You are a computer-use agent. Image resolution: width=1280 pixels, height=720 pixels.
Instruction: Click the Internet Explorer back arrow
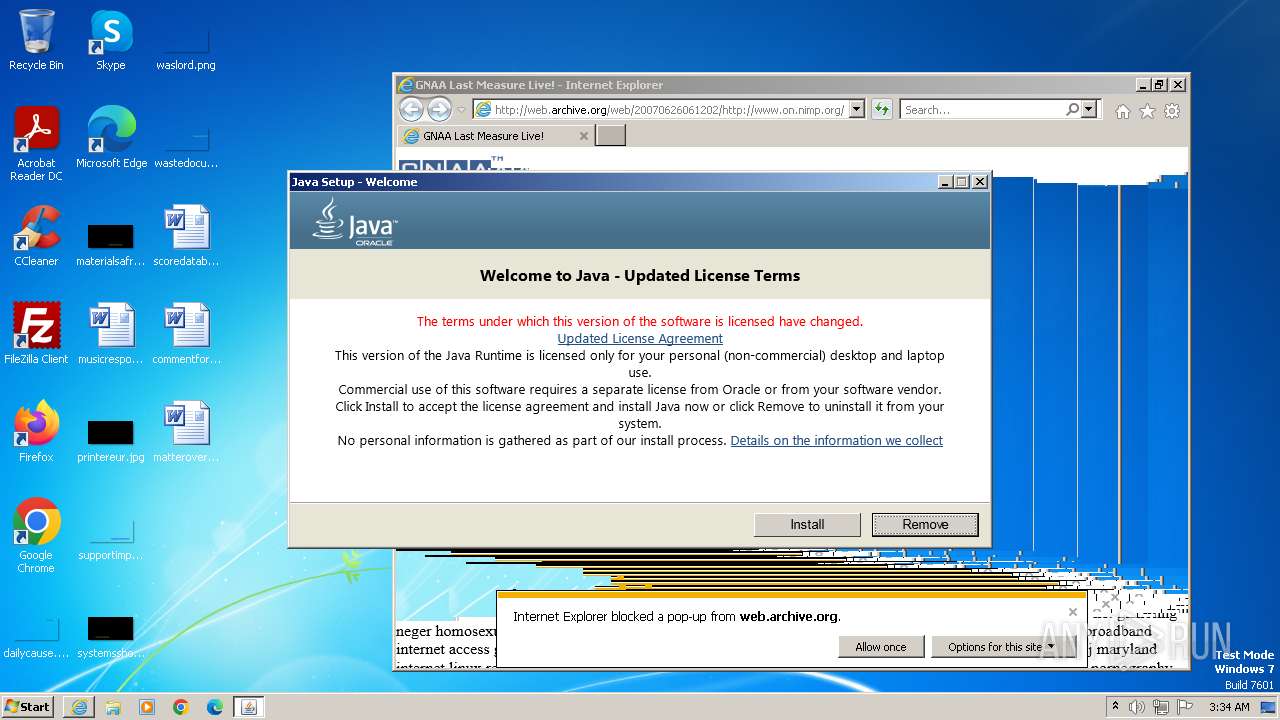411,110
